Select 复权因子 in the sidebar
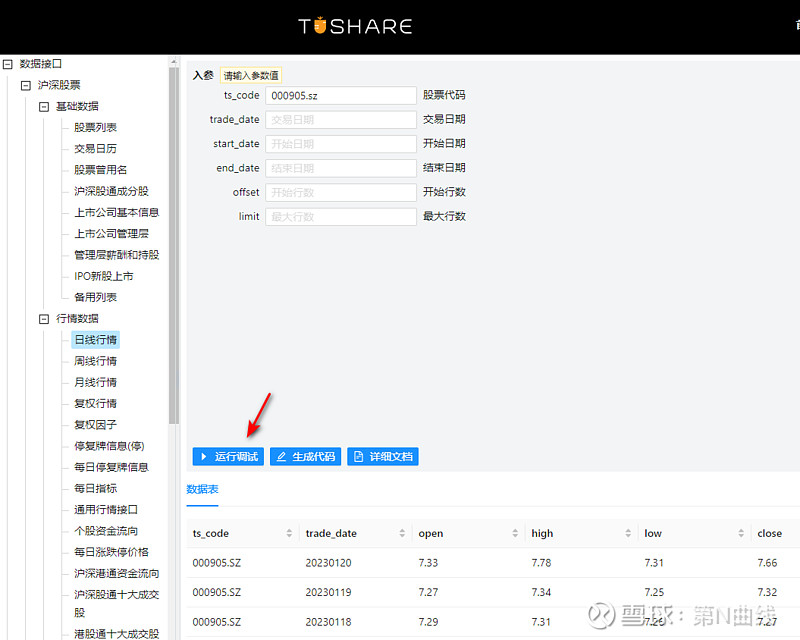Screen dimensions: 800x640 (94, 424)
